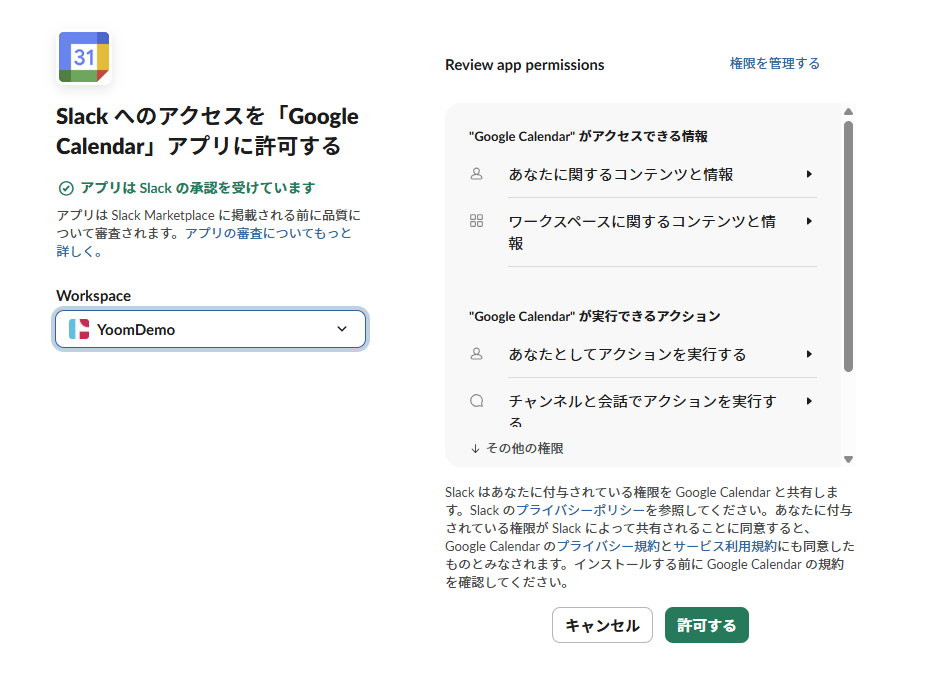Open Slack's プライバシーポリシー link
The image size is (925, 675).
tap(580, 510)
